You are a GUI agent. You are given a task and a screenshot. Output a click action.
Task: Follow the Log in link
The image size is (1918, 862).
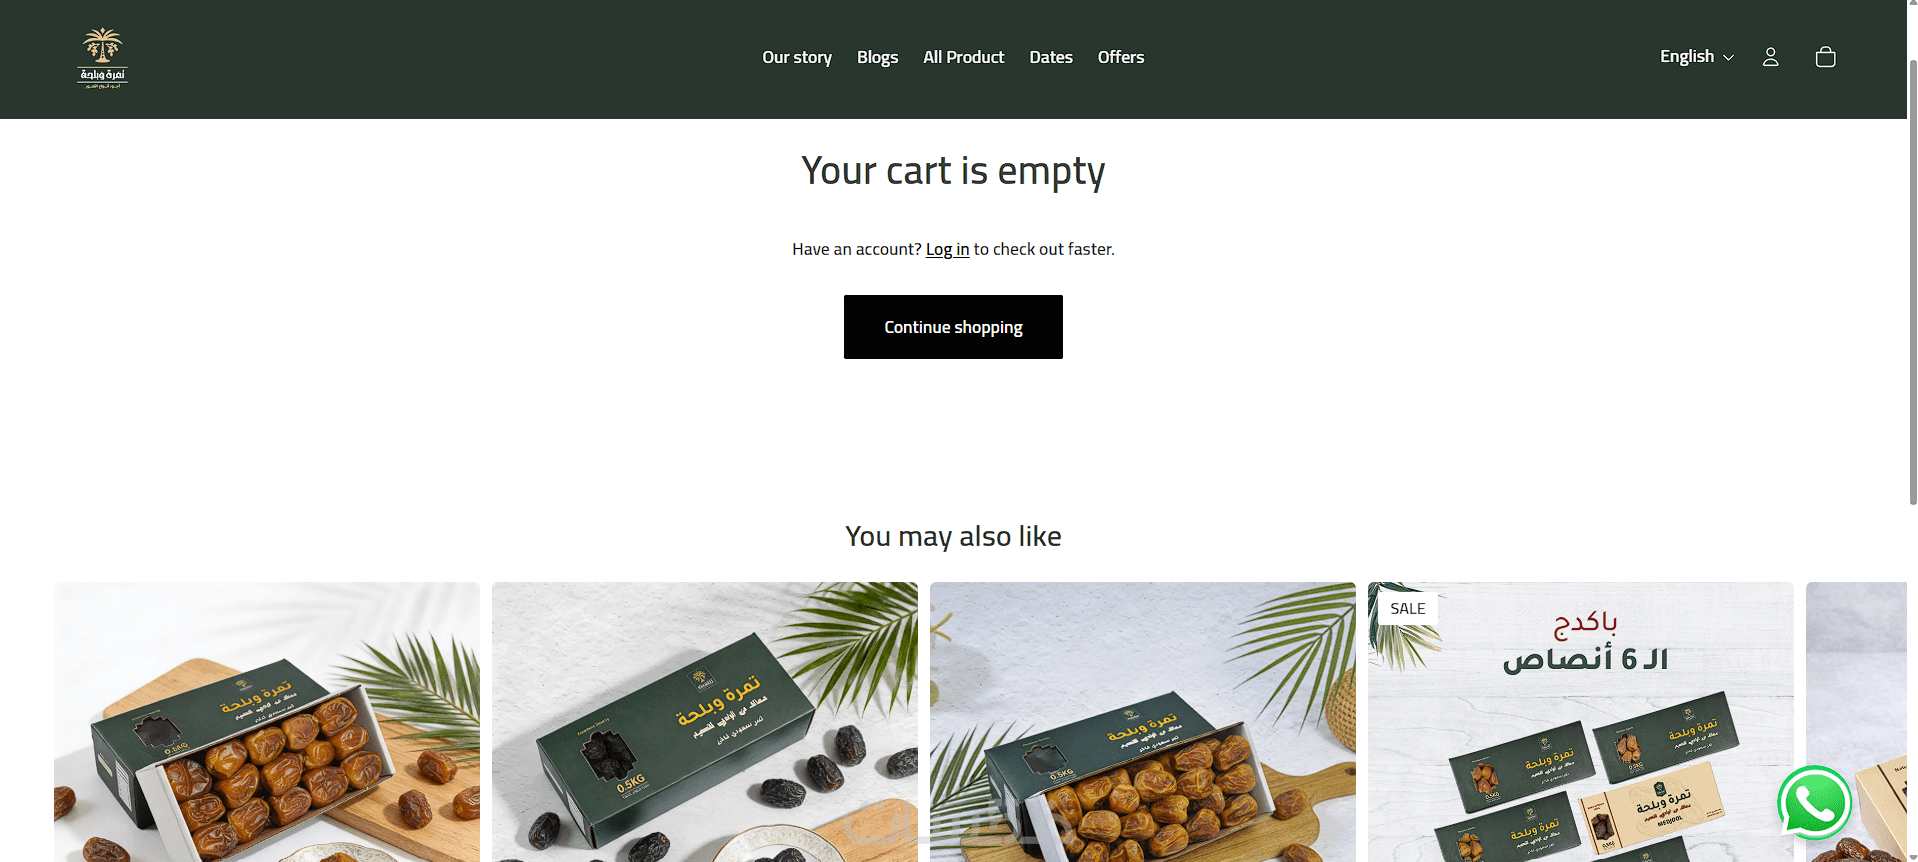pyautogui.click(x=947, y=249)
